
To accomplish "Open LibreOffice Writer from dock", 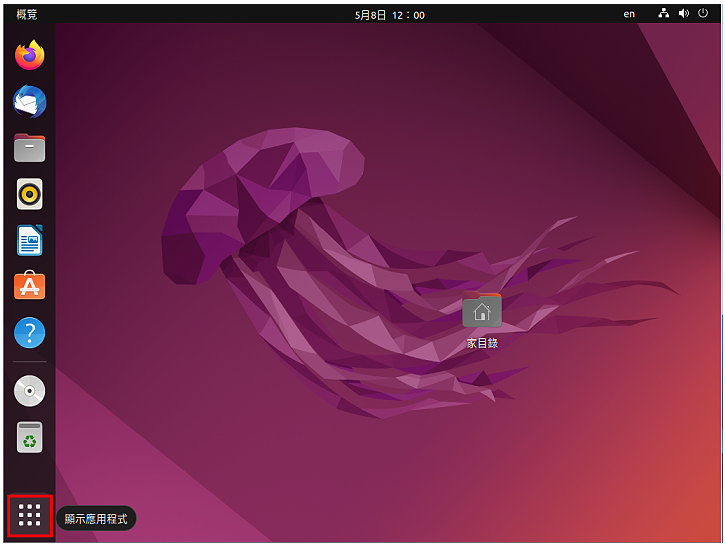I will point(30,240).
